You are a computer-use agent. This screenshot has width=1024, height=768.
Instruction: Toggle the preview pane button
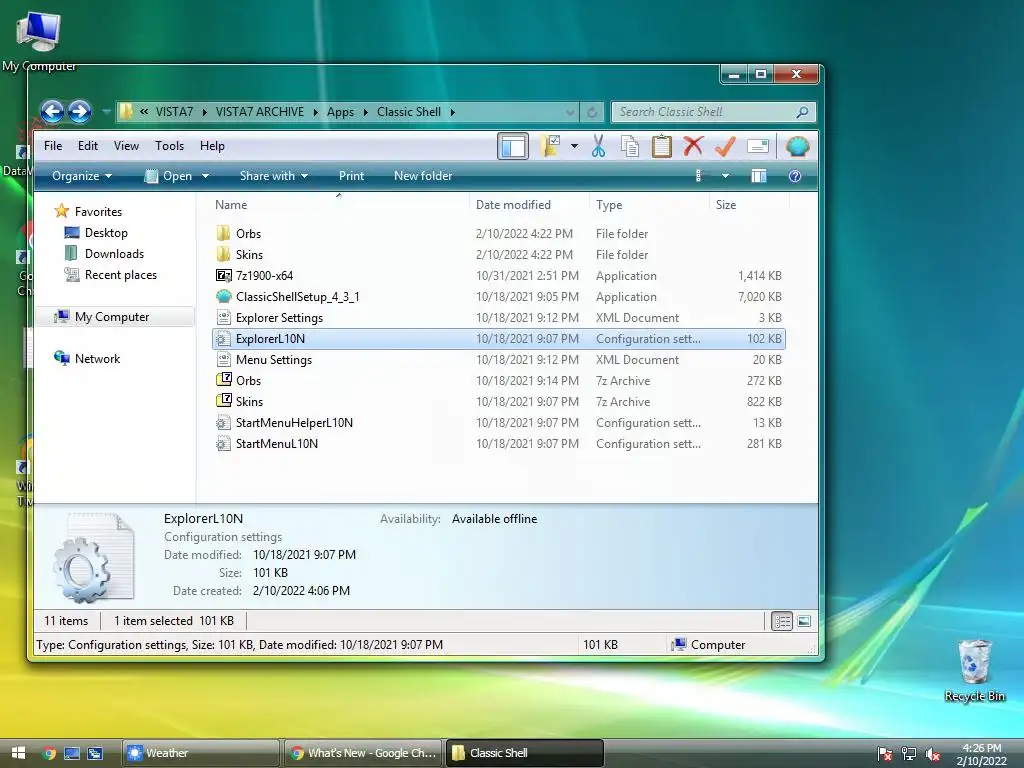(x=758, y=176)
